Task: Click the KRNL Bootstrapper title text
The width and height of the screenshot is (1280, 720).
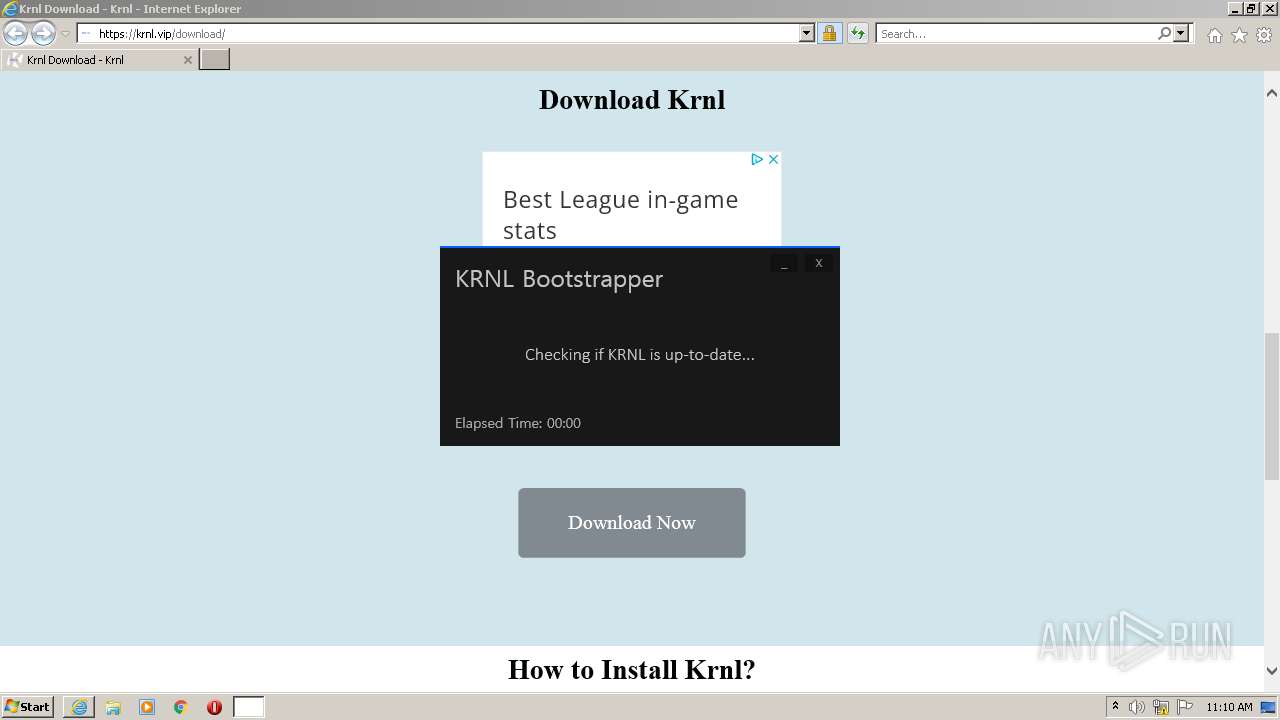Action: [559, 279]
